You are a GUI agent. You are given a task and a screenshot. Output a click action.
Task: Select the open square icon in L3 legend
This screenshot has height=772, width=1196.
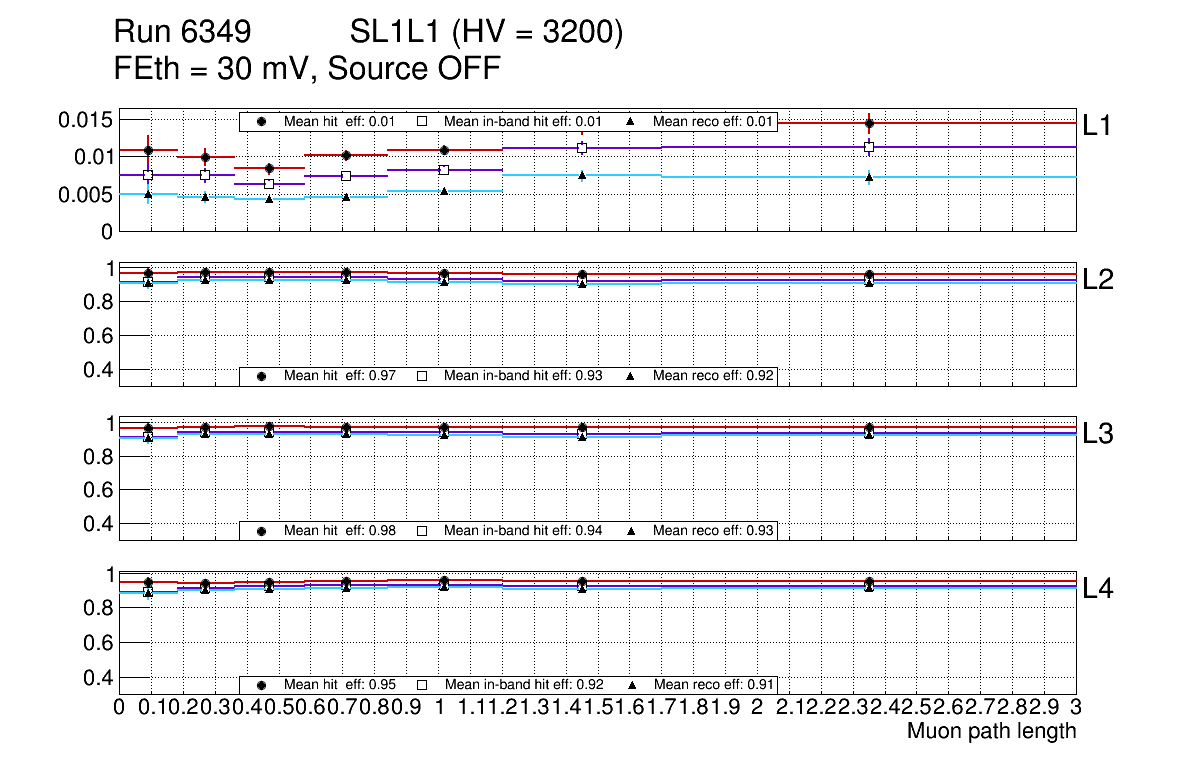[x=422, y=530]
